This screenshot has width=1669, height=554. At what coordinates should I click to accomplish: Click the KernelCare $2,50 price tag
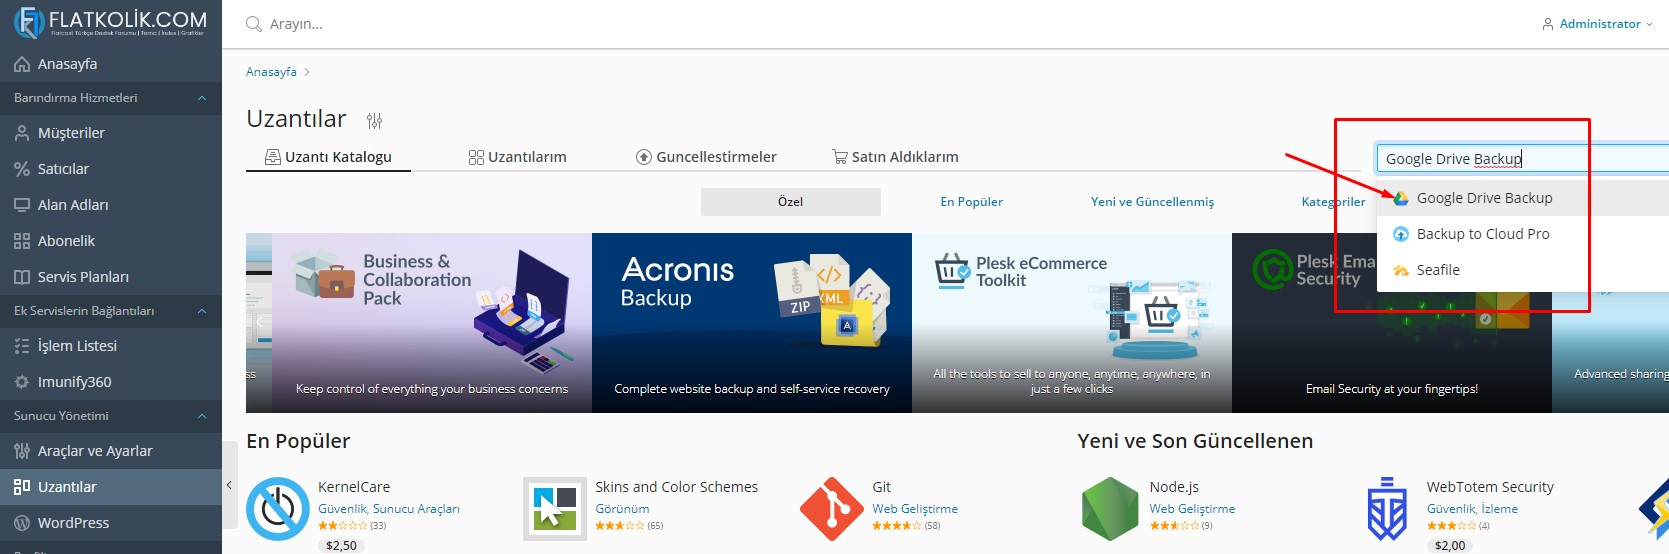click(x=341, y=546)
